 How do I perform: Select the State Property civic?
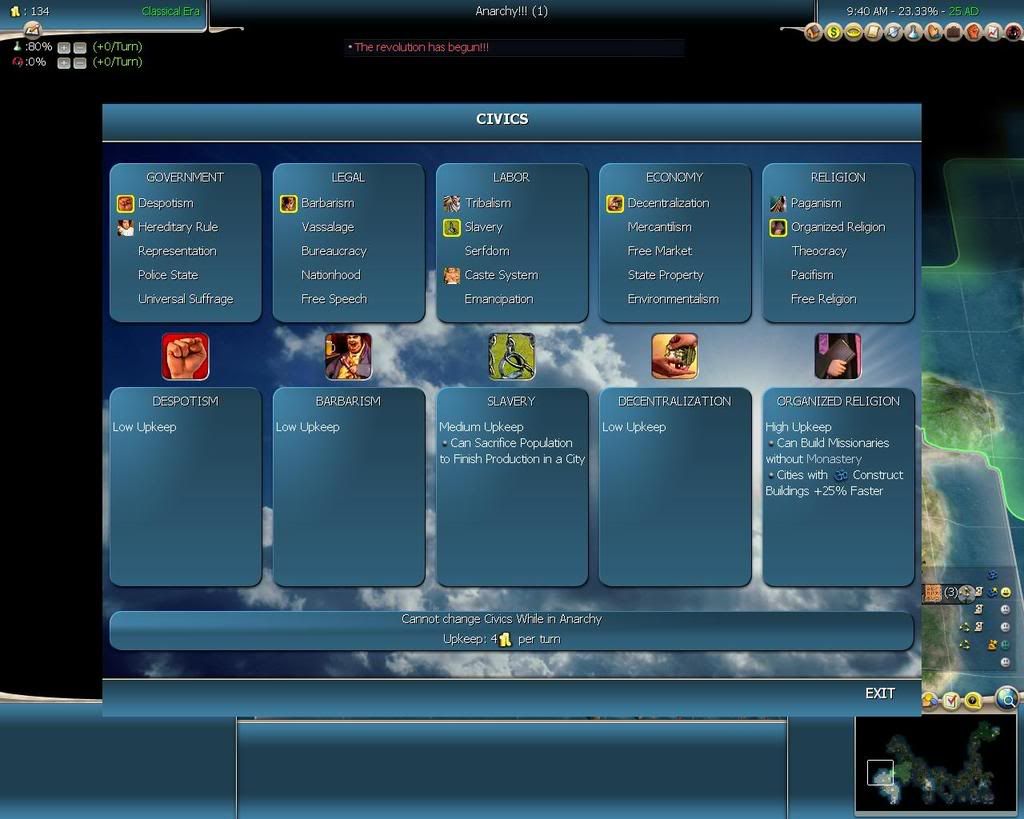pos(665,275)
